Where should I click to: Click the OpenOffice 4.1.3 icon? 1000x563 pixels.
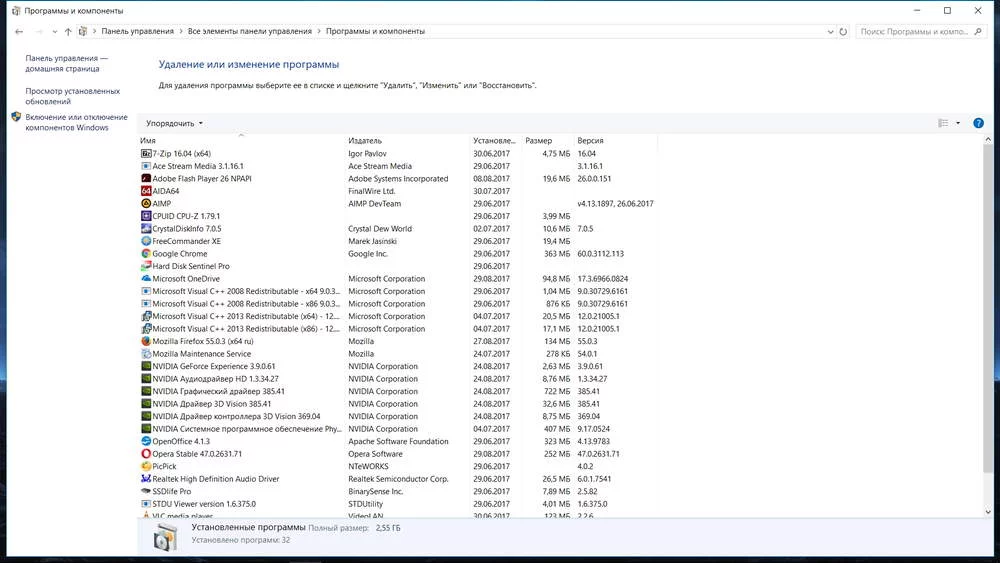(146, 441)
